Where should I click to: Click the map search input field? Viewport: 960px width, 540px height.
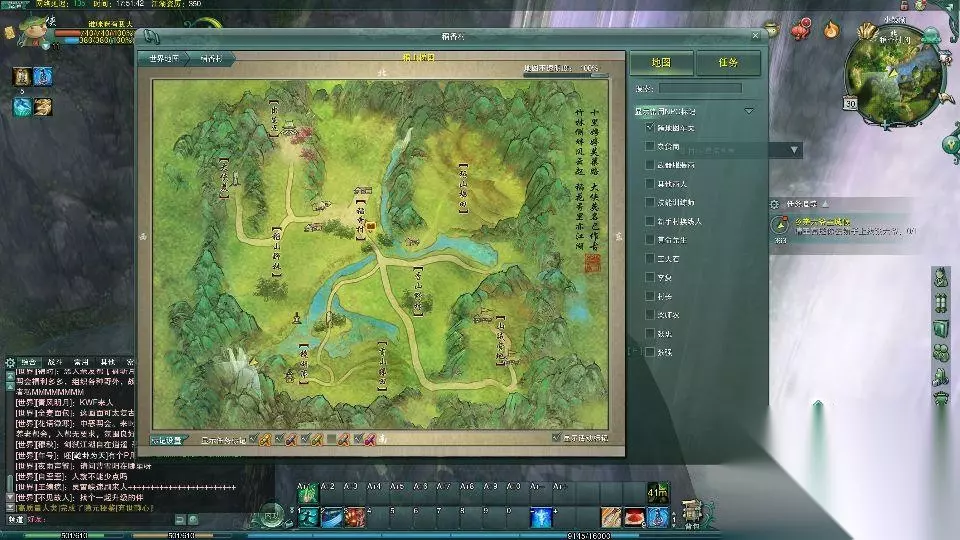[x=700, y=89]
